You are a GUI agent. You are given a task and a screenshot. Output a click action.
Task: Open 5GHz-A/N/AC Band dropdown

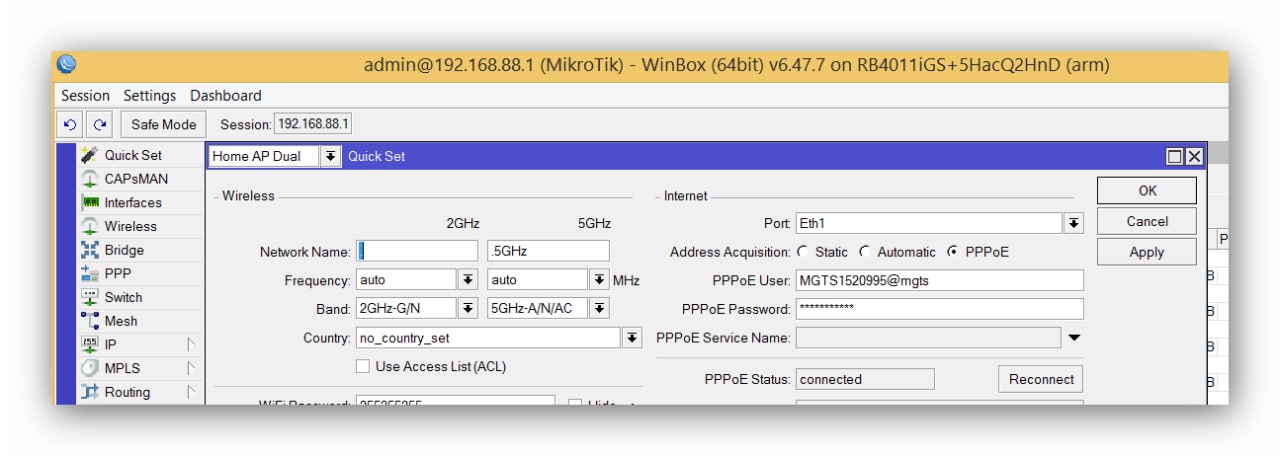point(599,308)
